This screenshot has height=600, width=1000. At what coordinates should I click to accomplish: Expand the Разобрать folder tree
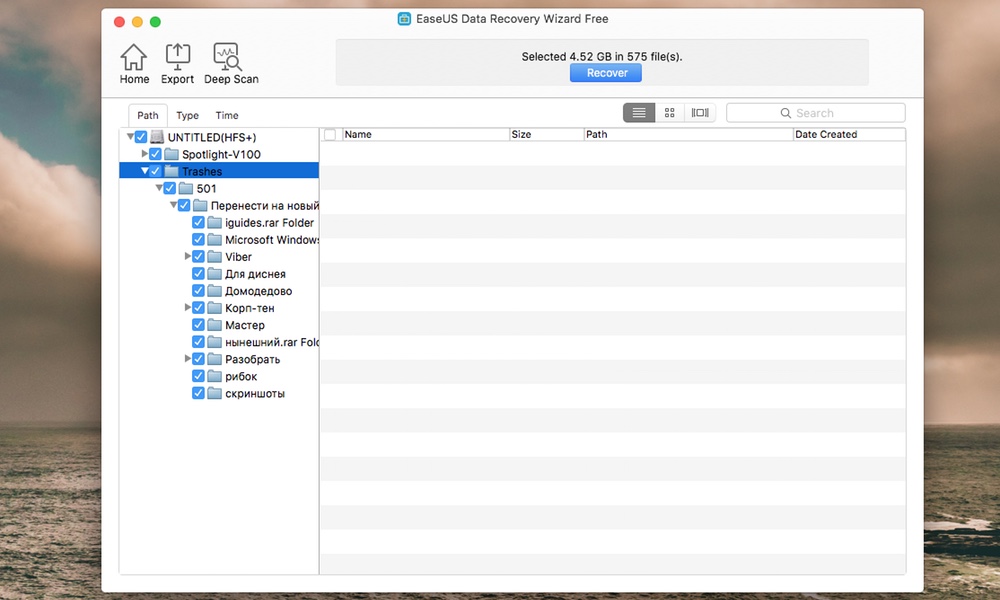click(x=187, y=359)
